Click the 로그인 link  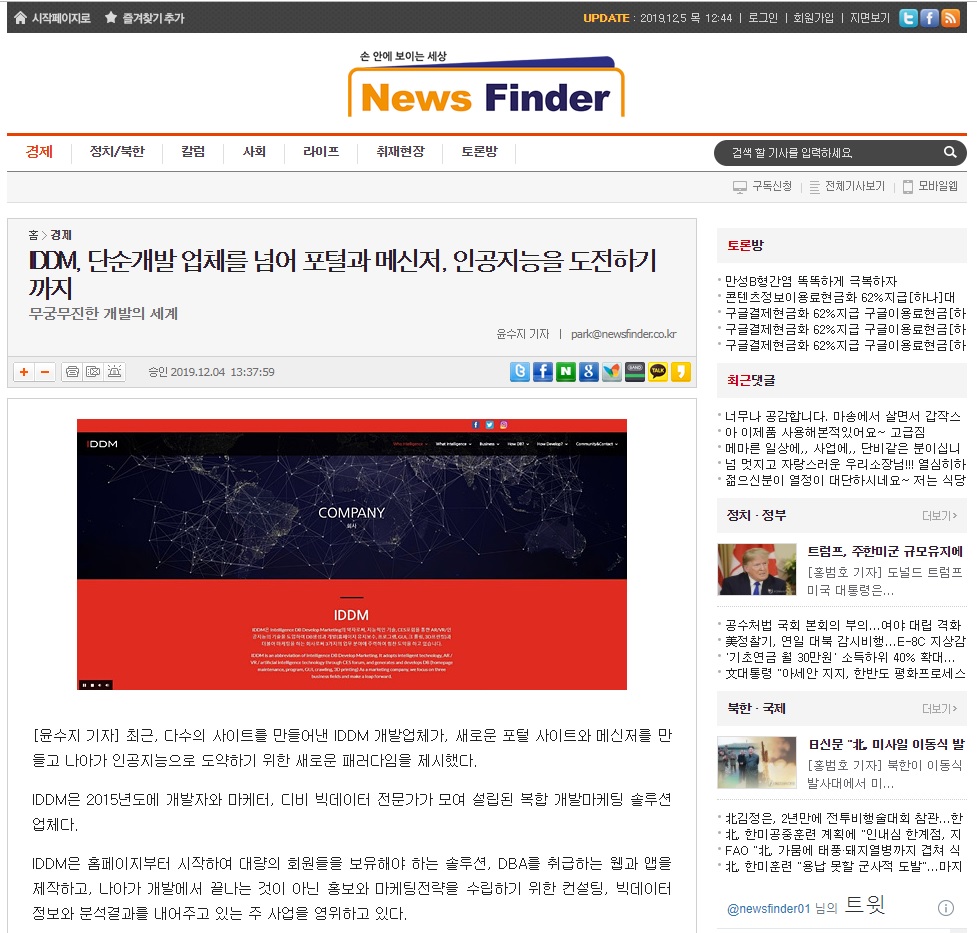pyautogui.click(x=763, y=18)
